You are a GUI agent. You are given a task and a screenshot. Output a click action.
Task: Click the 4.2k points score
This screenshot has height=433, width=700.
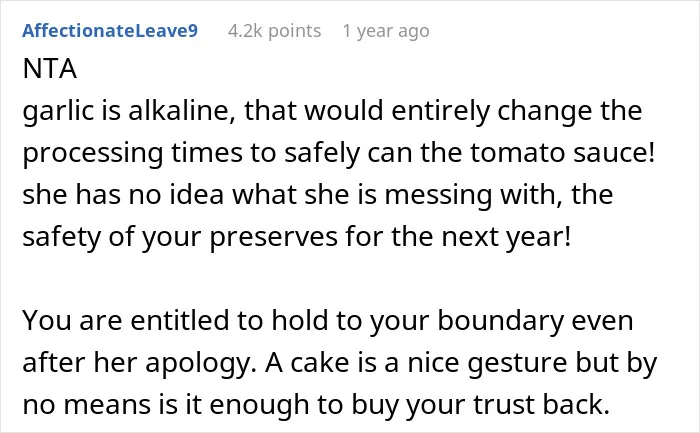pyautogui.click(x=274, y=31)
